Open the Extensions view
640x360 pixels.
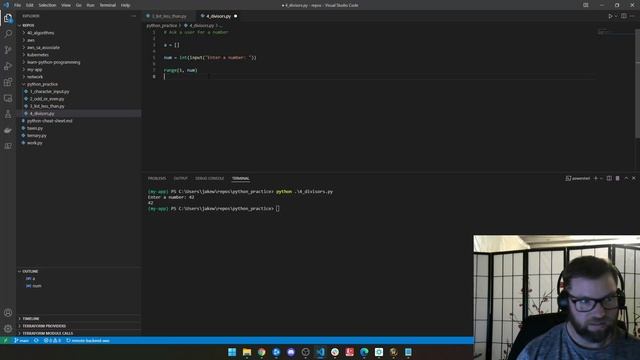coord(8,82)
